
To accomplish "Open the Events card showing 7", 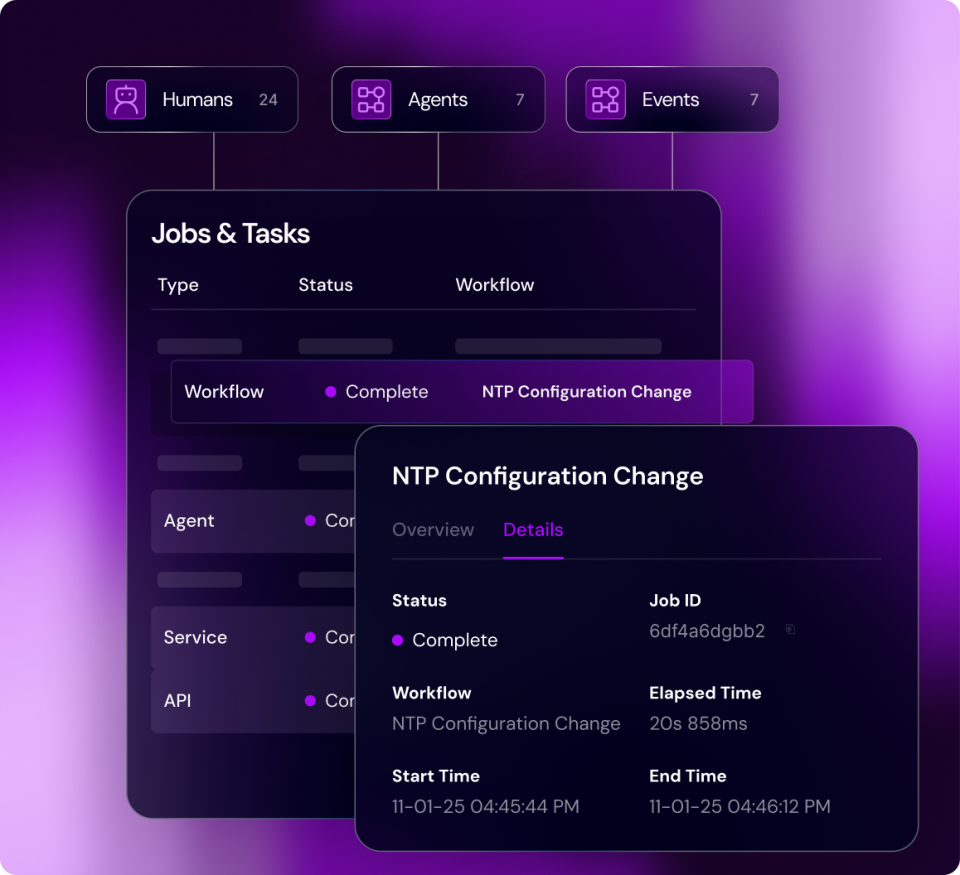I will pyautogui.click(x=672, y=99).
